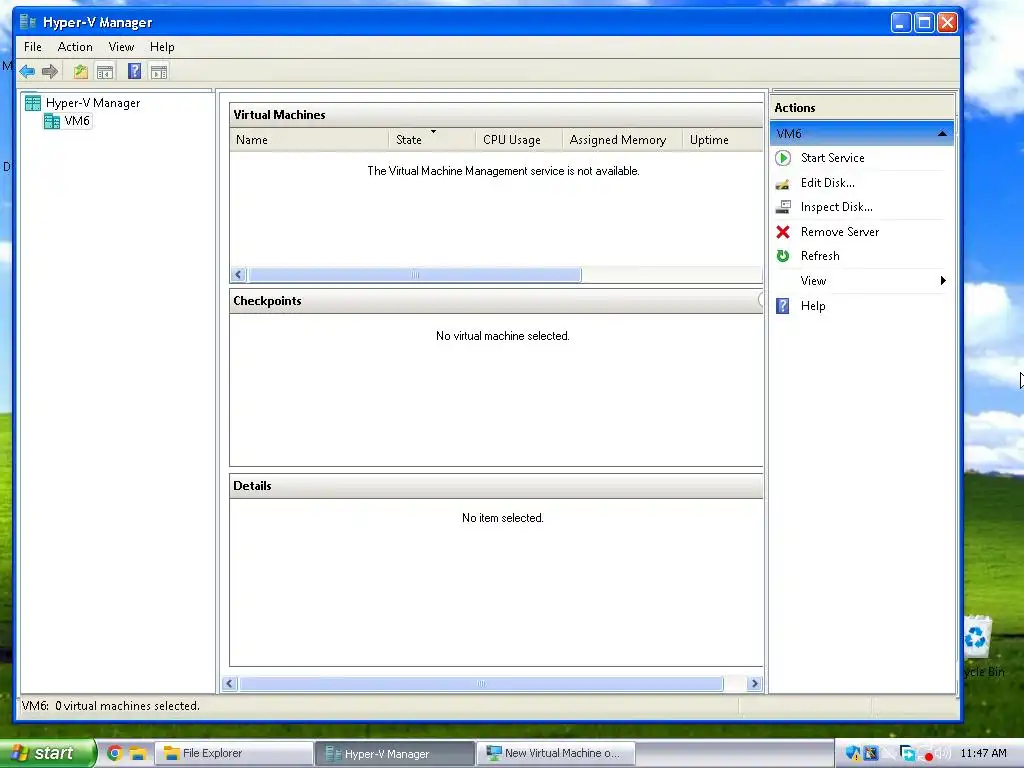Click 'No item selected.' text
Viewport: 1024px width, 768px height.
pos(503,518)
